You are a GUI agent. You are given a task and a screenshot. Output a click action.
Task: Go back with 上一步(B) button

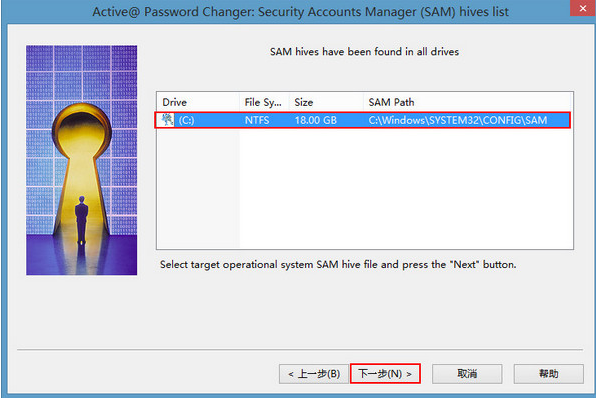314,374
